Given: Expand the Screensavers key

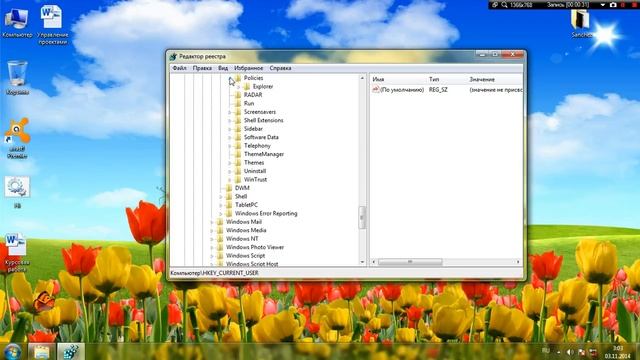Looking at the screenshot, I should [x=230, y=112].
